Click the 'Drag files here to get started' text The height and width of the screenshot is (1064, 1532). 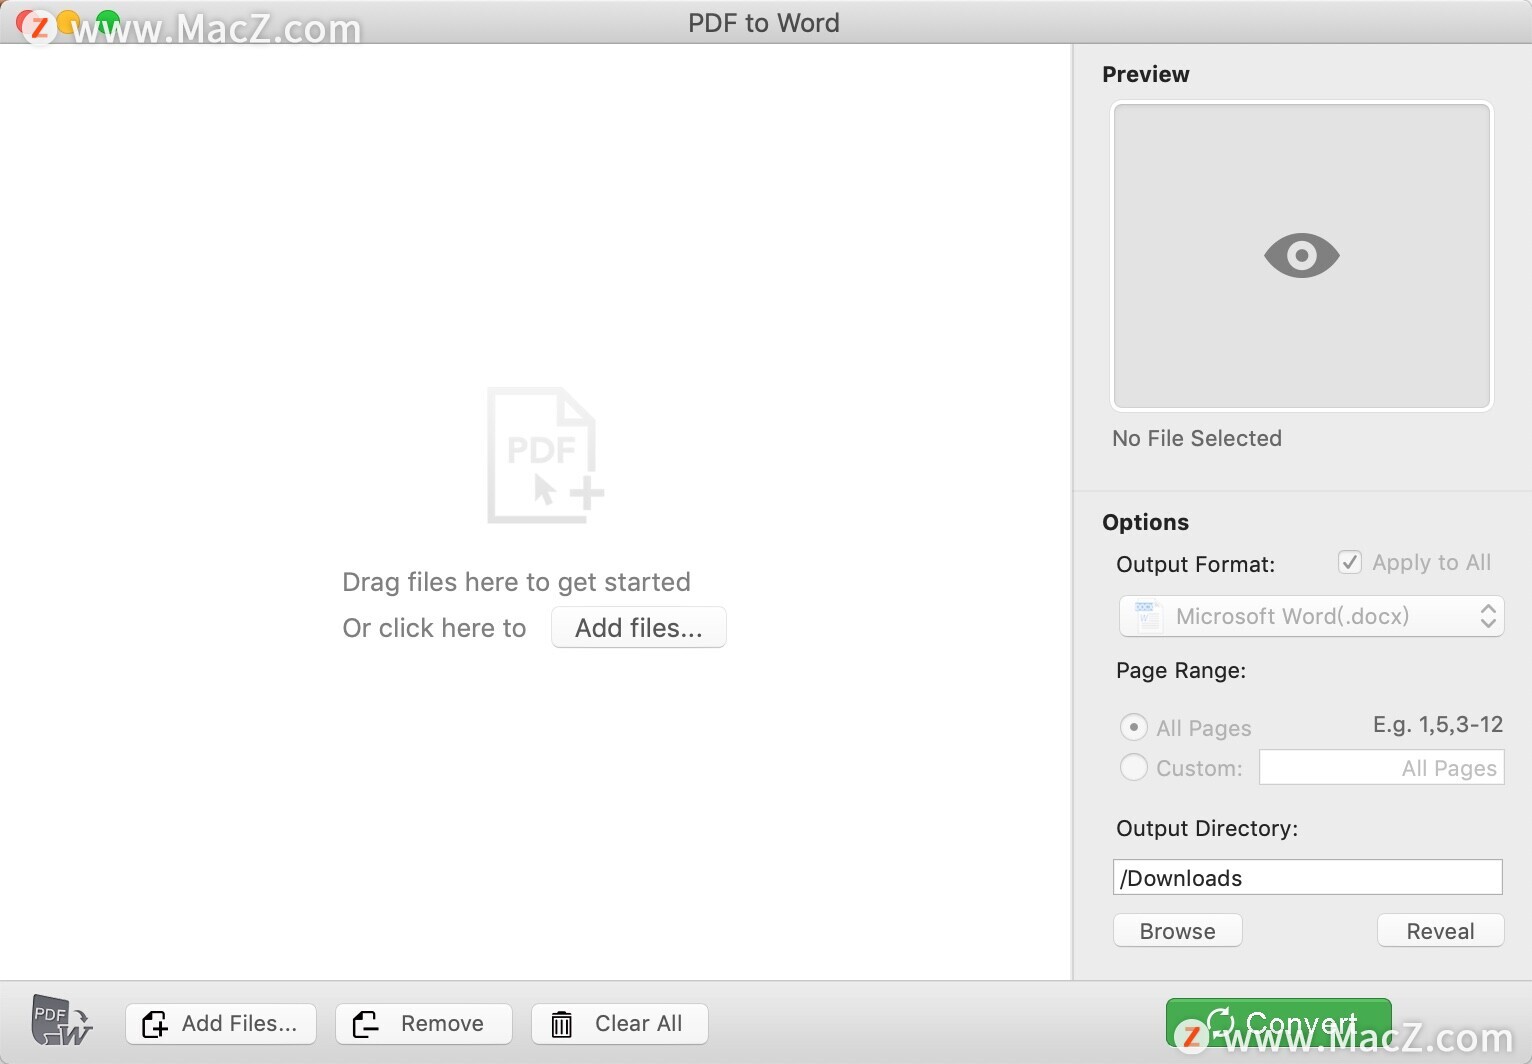pyautogui.click(x=516, y=582)
